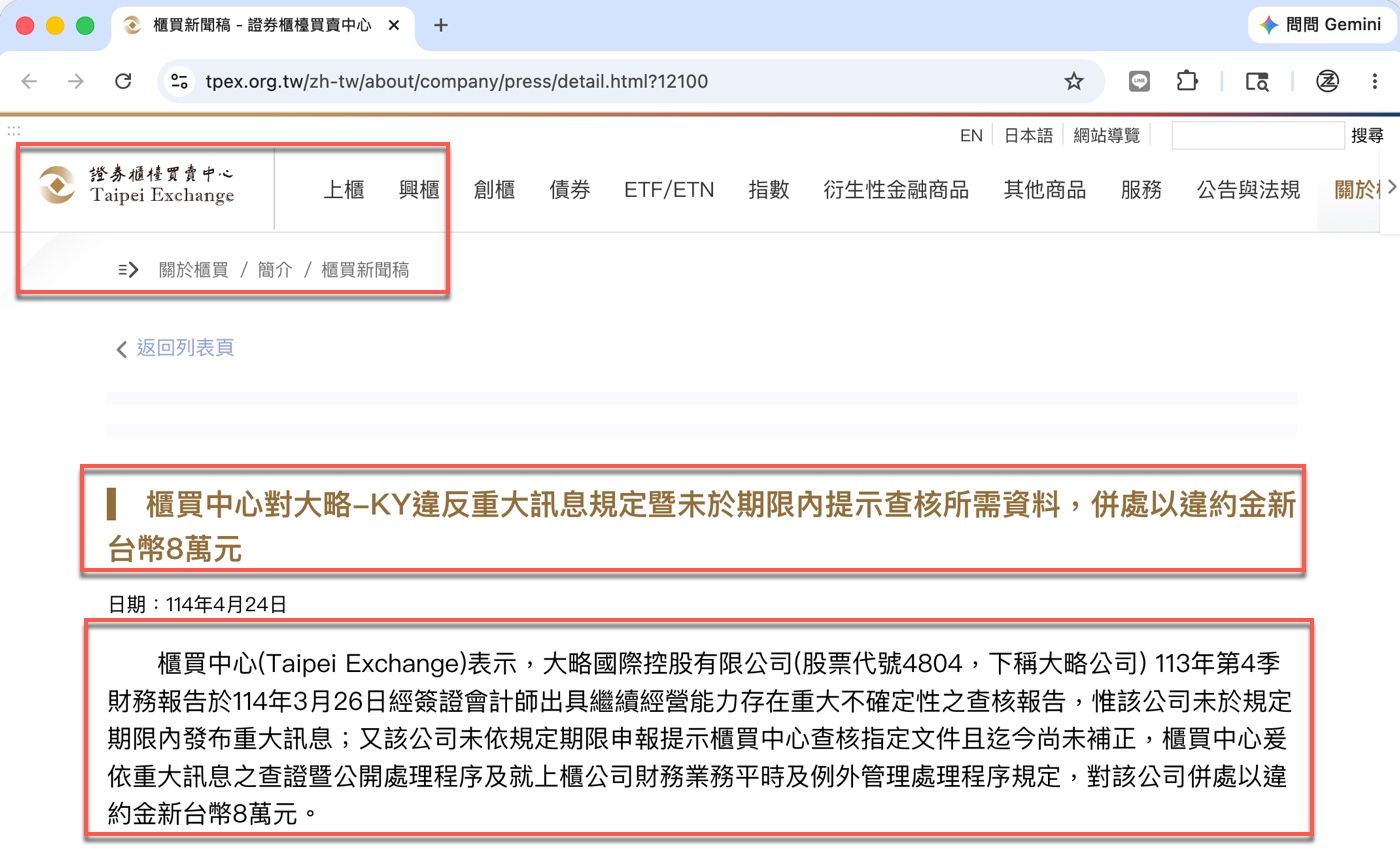Open the Extensions puzzle icon

[x=1187, y=81]
